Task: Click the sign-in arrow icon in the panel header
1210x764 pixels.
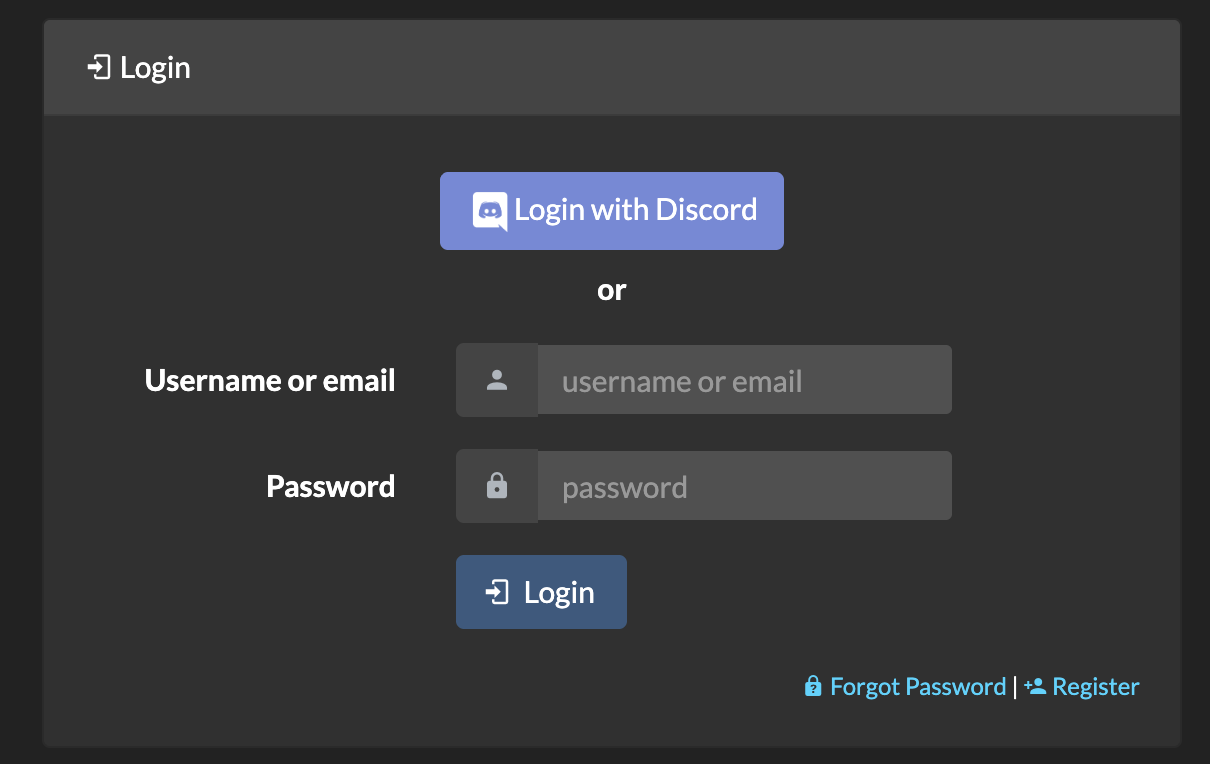Action: (99, 68)
